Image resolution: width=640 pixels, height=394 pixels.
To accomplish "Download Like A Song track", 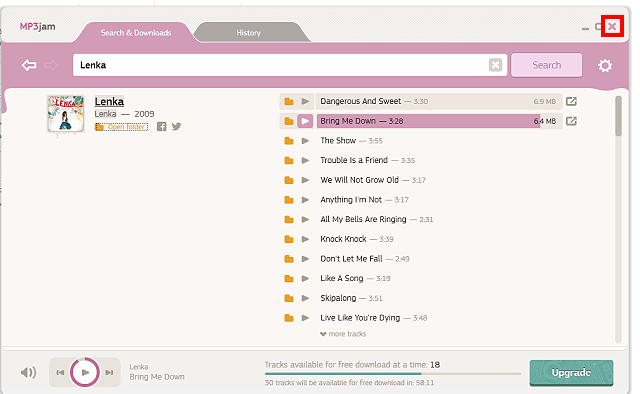I will coord(289,278).
